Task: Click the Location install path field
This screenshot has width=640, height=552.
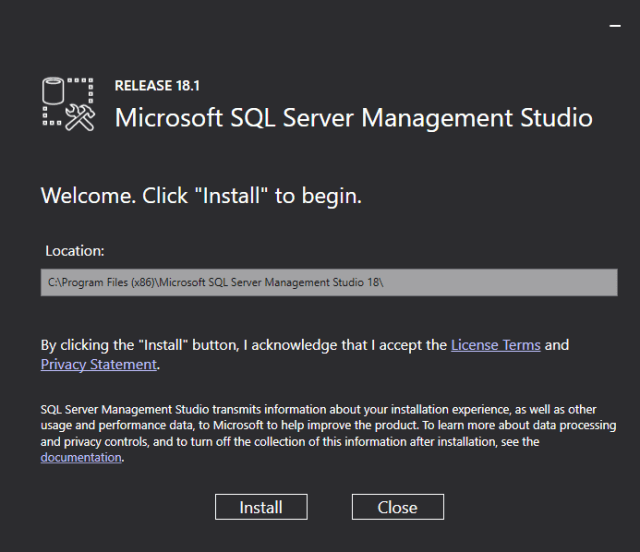Action: [329, 283]
